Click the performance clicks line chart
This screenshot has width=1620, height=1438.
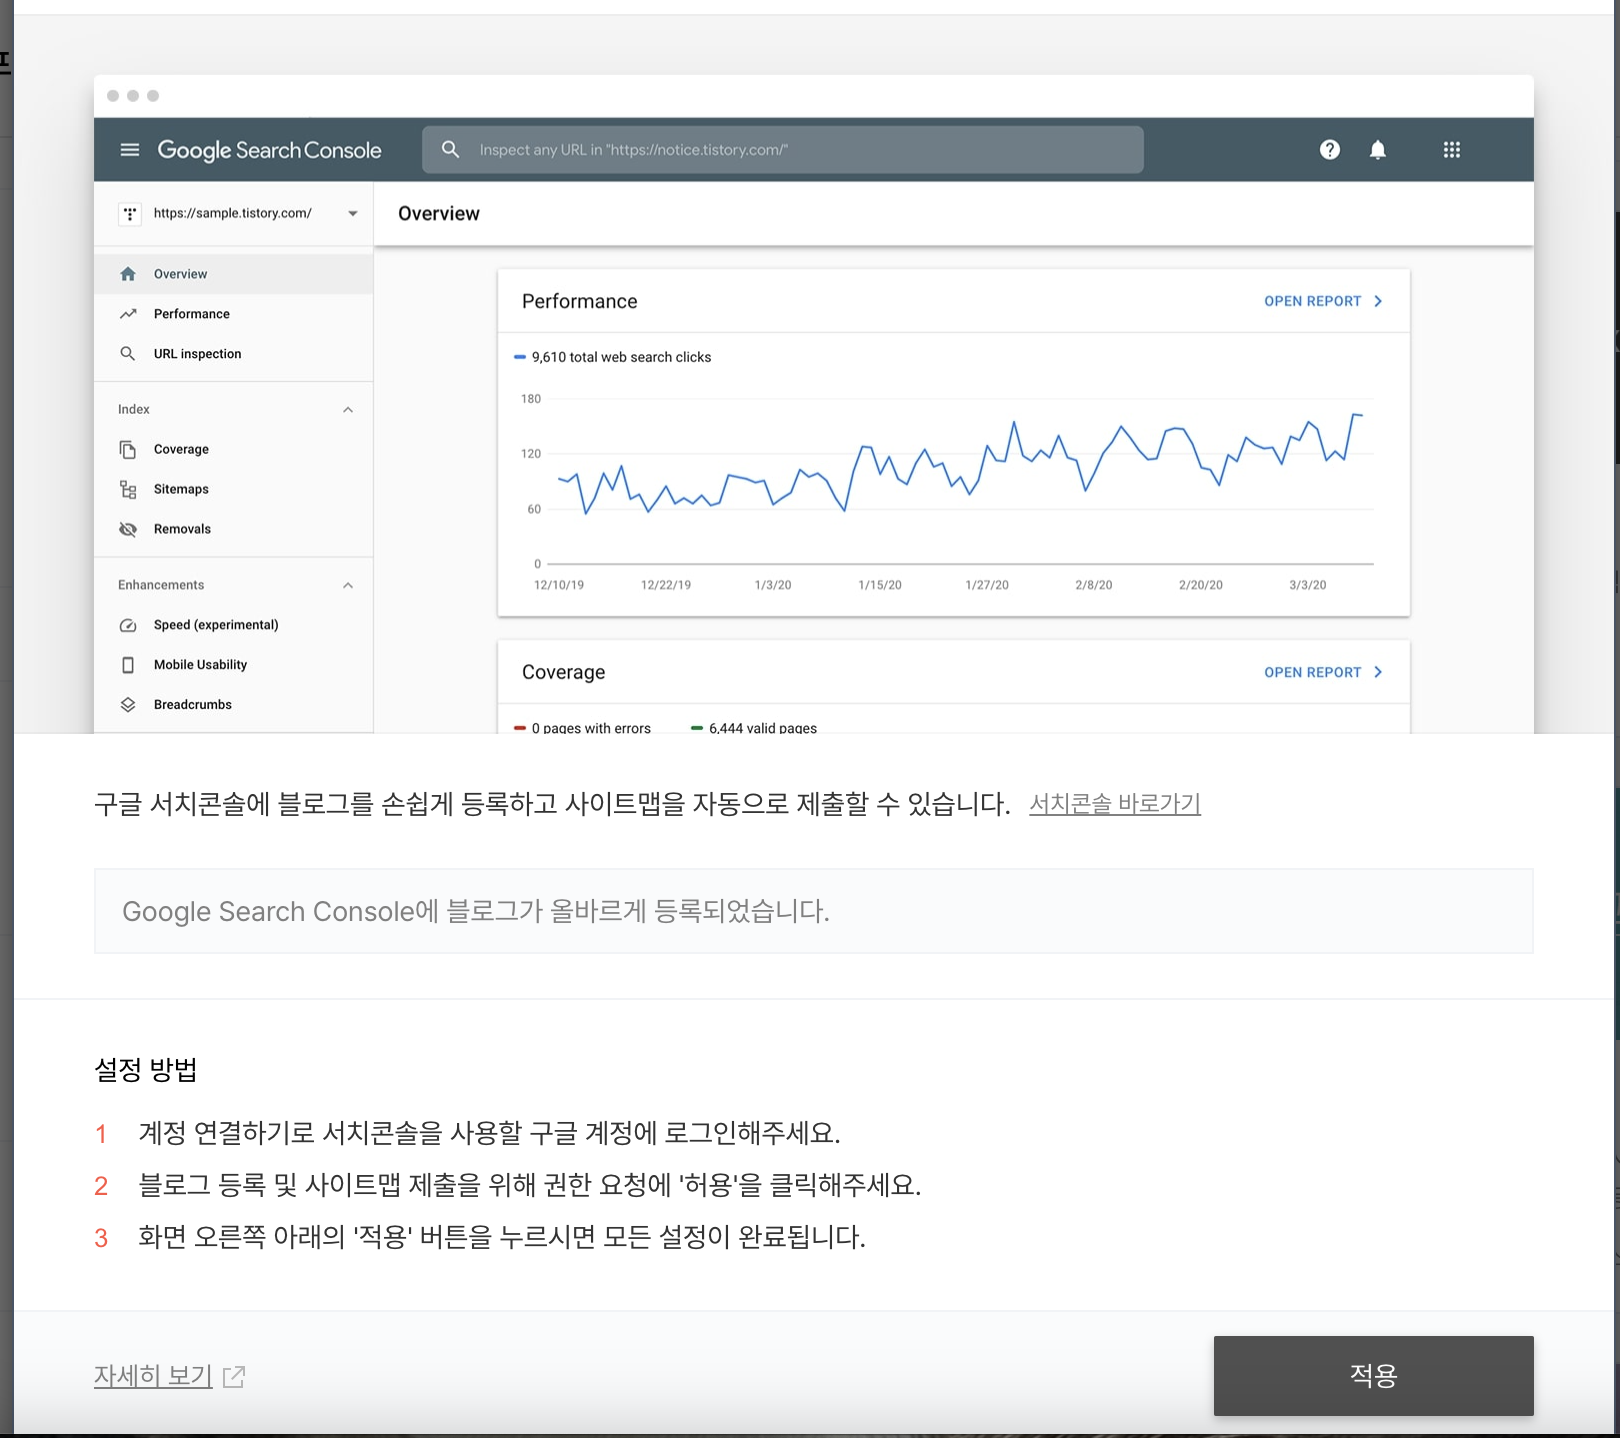click(x=960, y=465)
